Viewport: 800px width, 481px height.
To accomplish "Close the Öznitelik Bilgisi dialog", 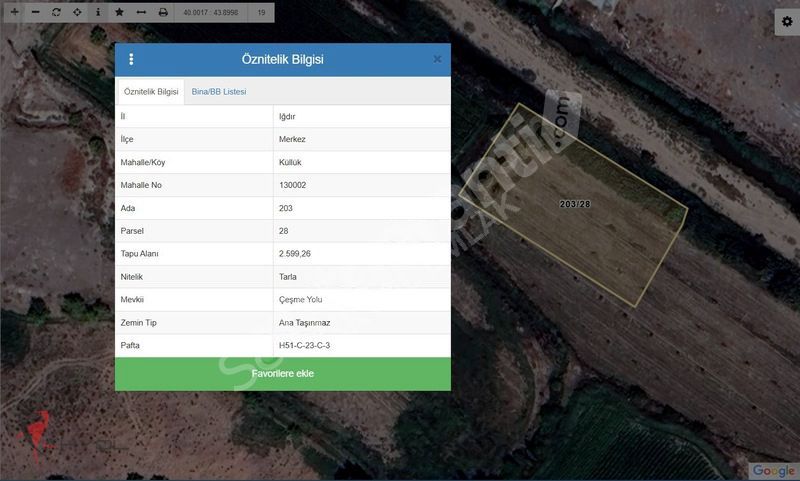I will [437, 59].
